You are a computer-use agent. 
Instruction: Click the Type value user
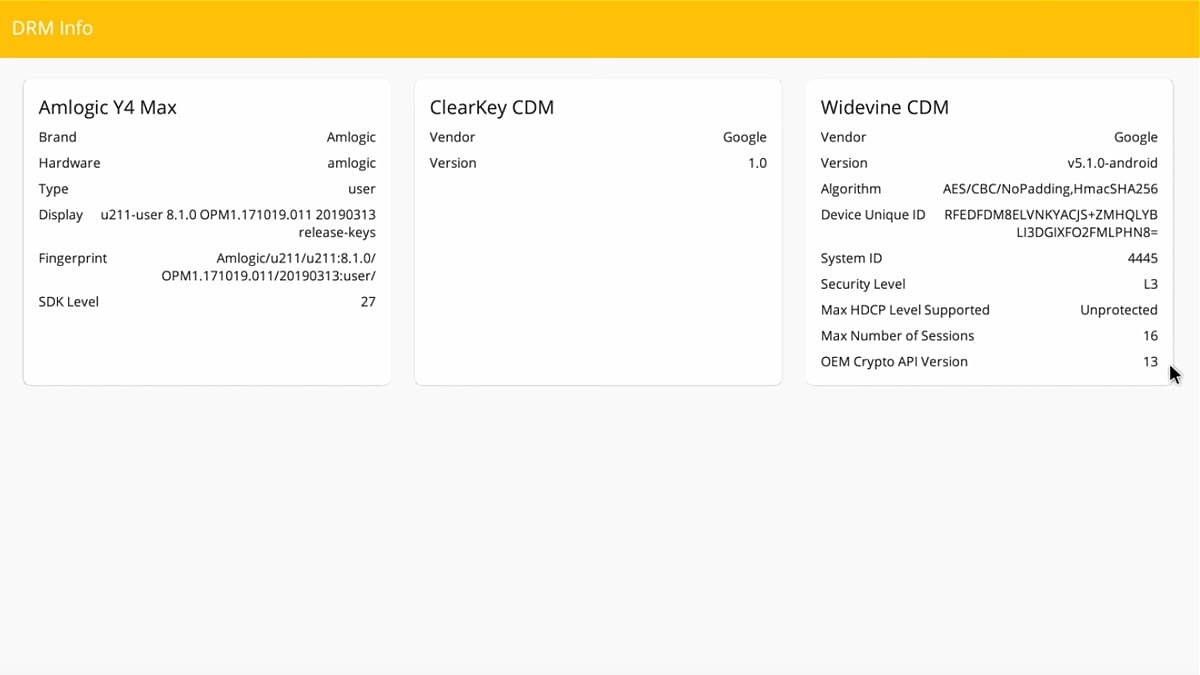[x=362, y=189]
